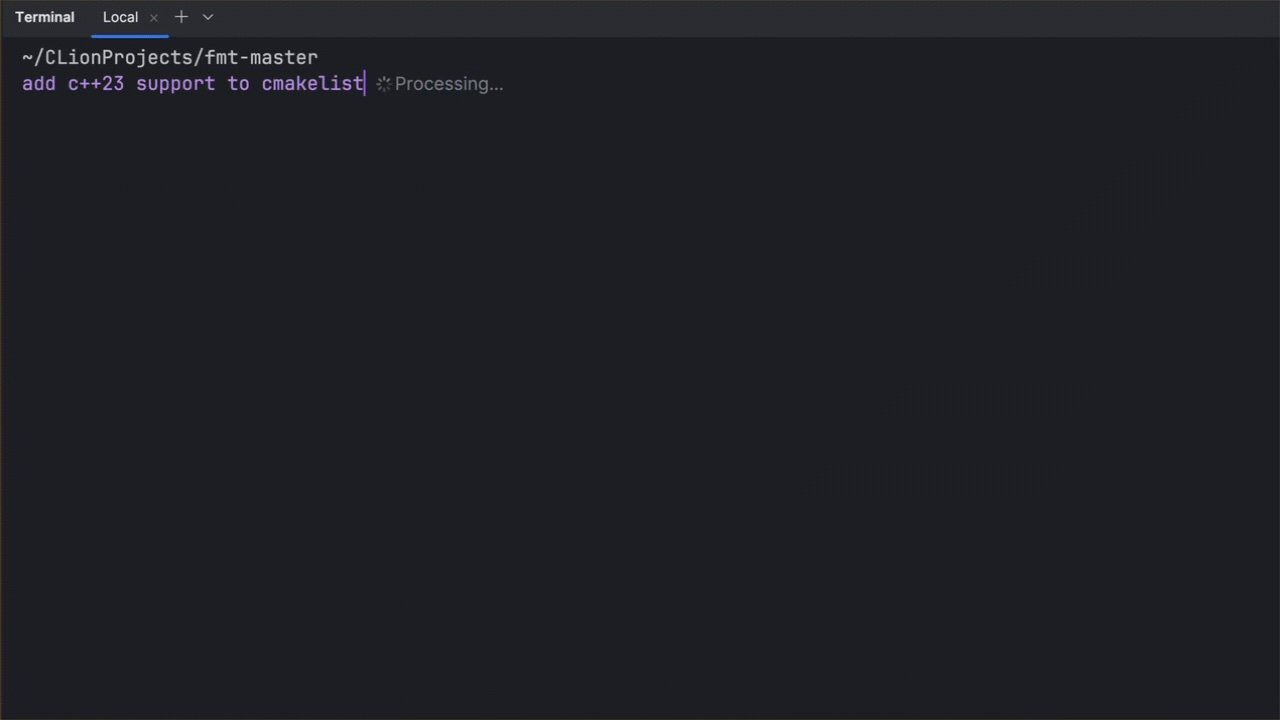
Task: Click the empty terminal output area
Action: tap(640, 400)
